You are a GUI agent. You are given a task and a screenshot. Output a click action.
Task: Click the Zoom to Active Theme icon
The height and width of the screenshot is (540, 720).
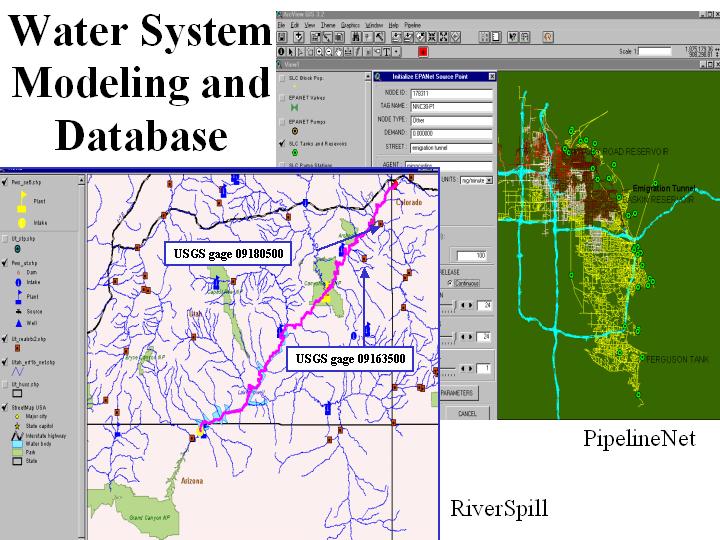coord(408,37)
